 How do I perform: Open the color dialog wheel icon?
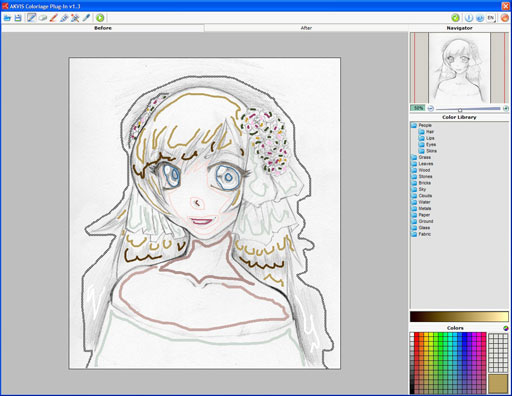(506, 328)
